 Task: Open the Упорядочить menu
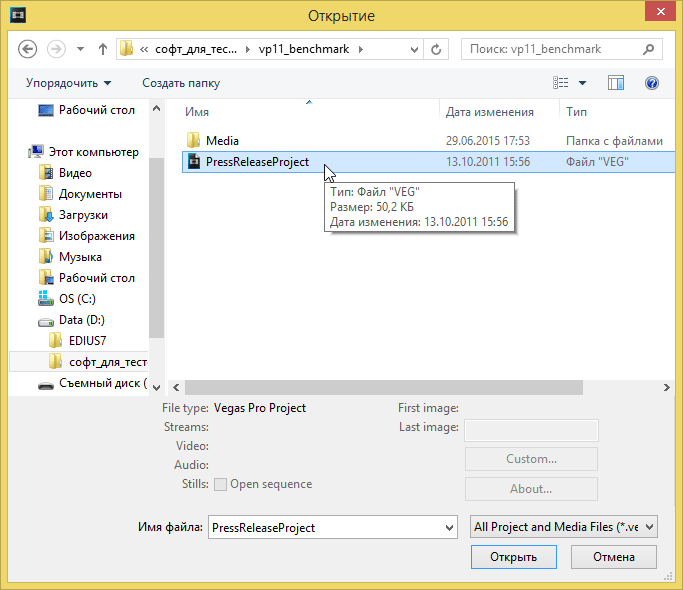pyautogui.click(x=68, y=83)
